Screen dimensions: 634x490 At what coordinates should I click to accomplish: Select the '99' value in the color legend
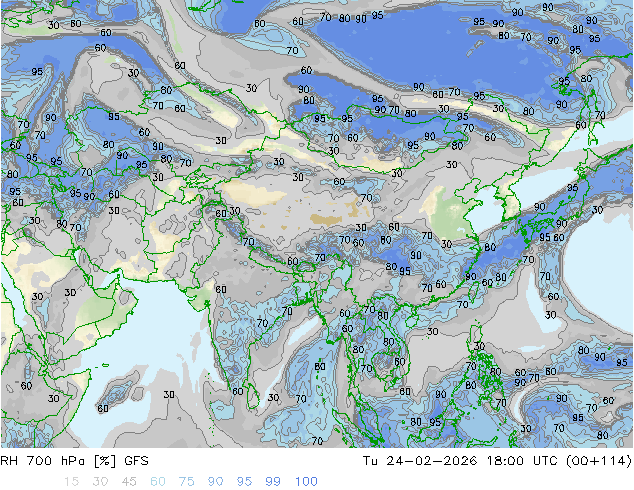[x=273, y=482]
